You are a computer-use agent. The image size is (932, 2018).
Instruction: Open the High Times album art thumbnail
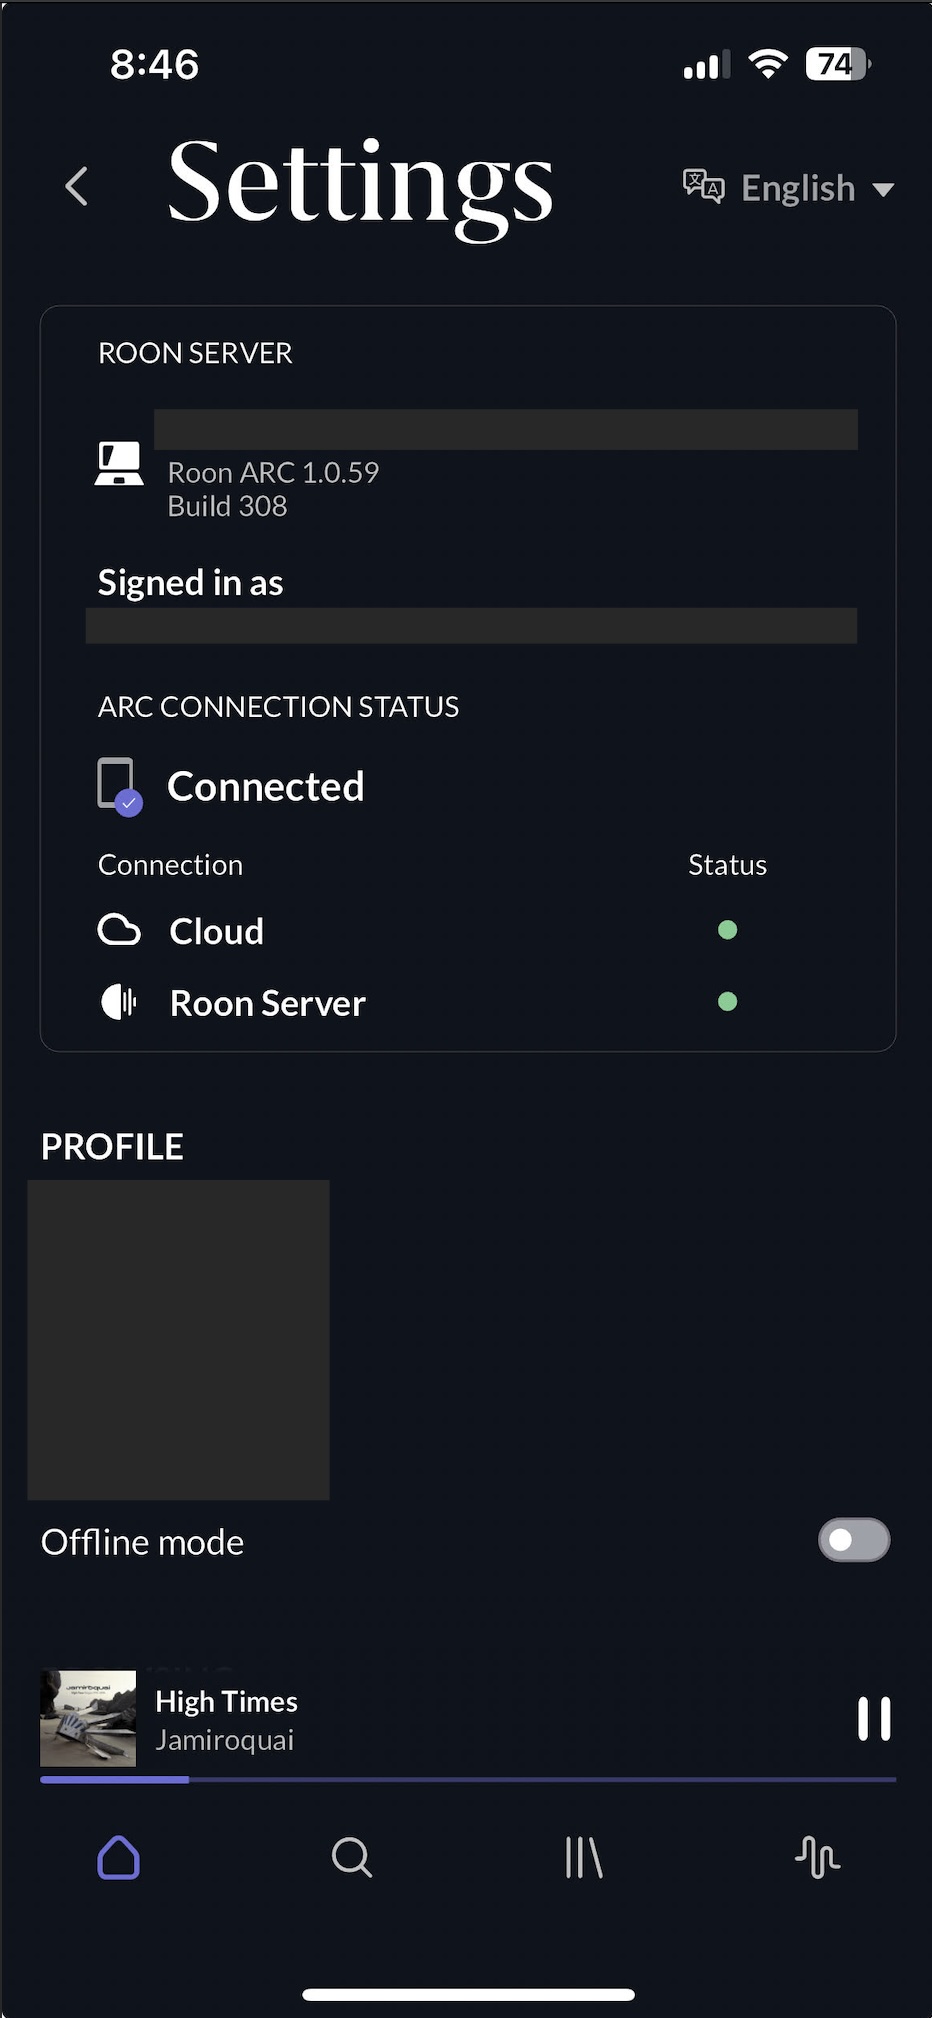click(88, 1718)
